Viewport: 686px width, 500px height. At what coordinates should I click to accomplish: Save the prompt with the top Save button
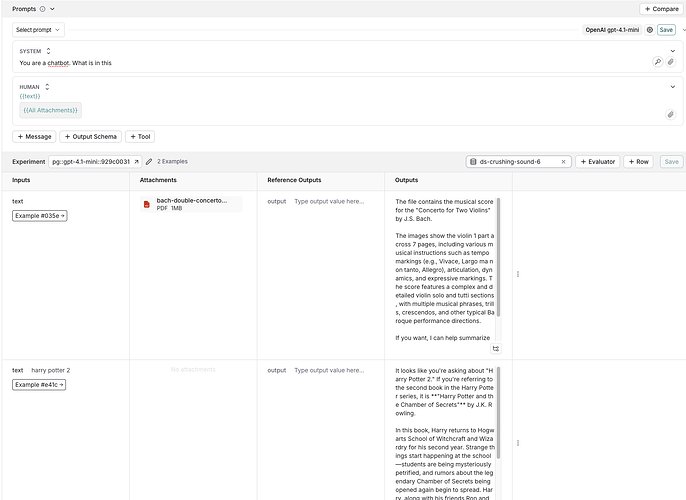pyautogui.click(x=666, y=30)
